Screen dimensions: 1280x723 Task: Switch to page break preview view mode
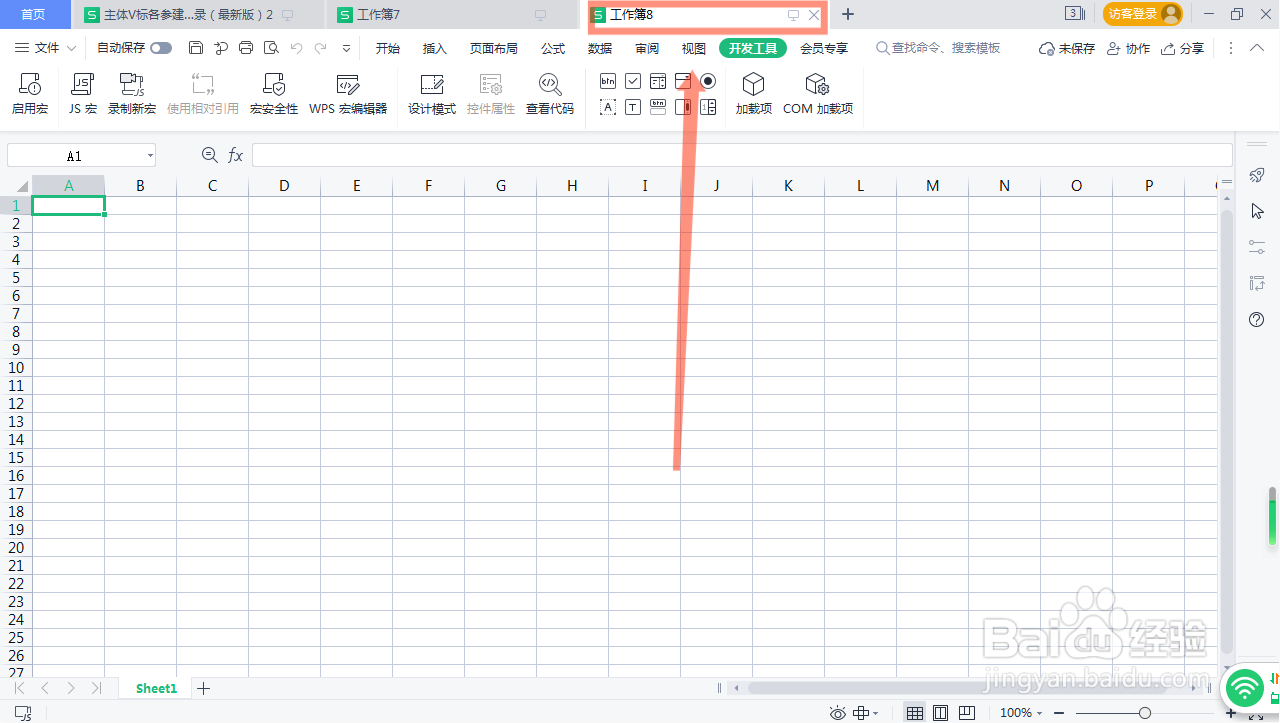coord(966,712)
